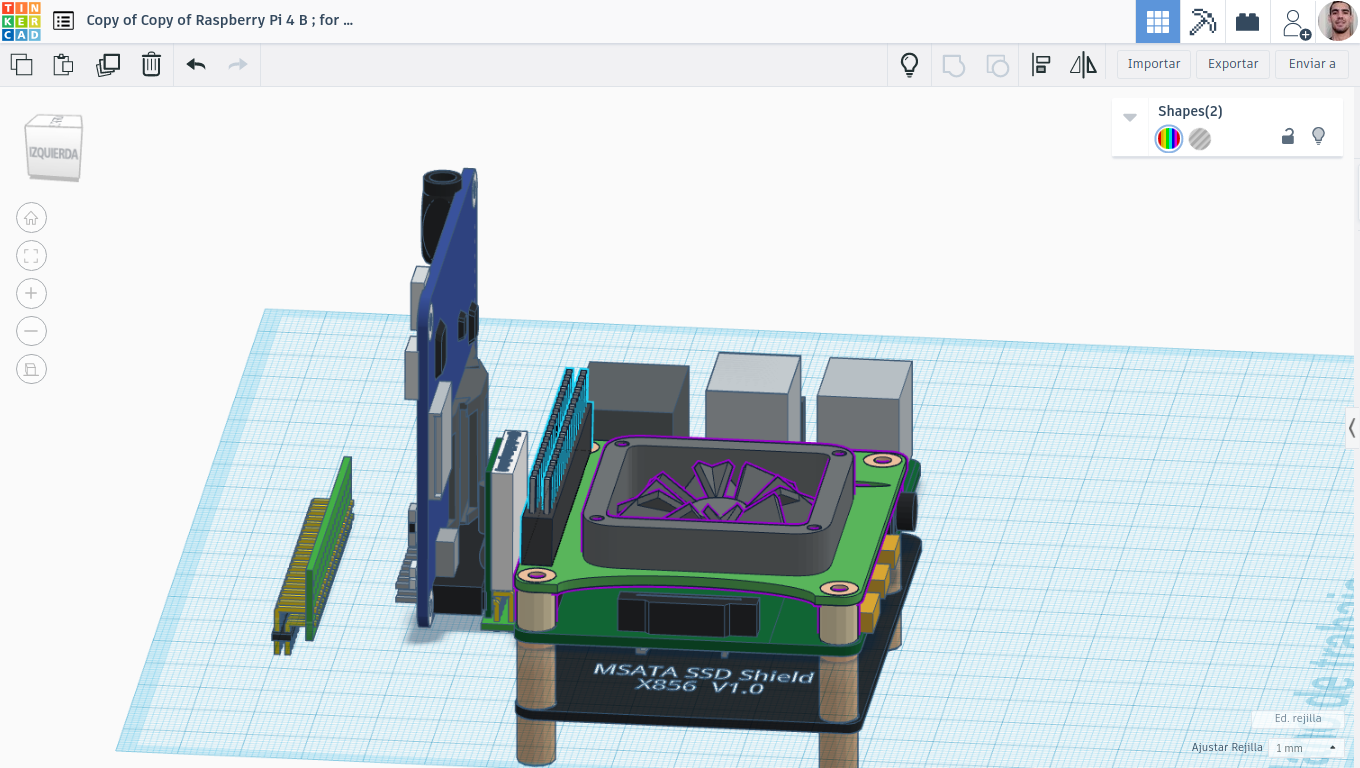1360x768 pixels.
Task: Collapse the Shapes(2) inspector panel
Action: [1130, 116]
